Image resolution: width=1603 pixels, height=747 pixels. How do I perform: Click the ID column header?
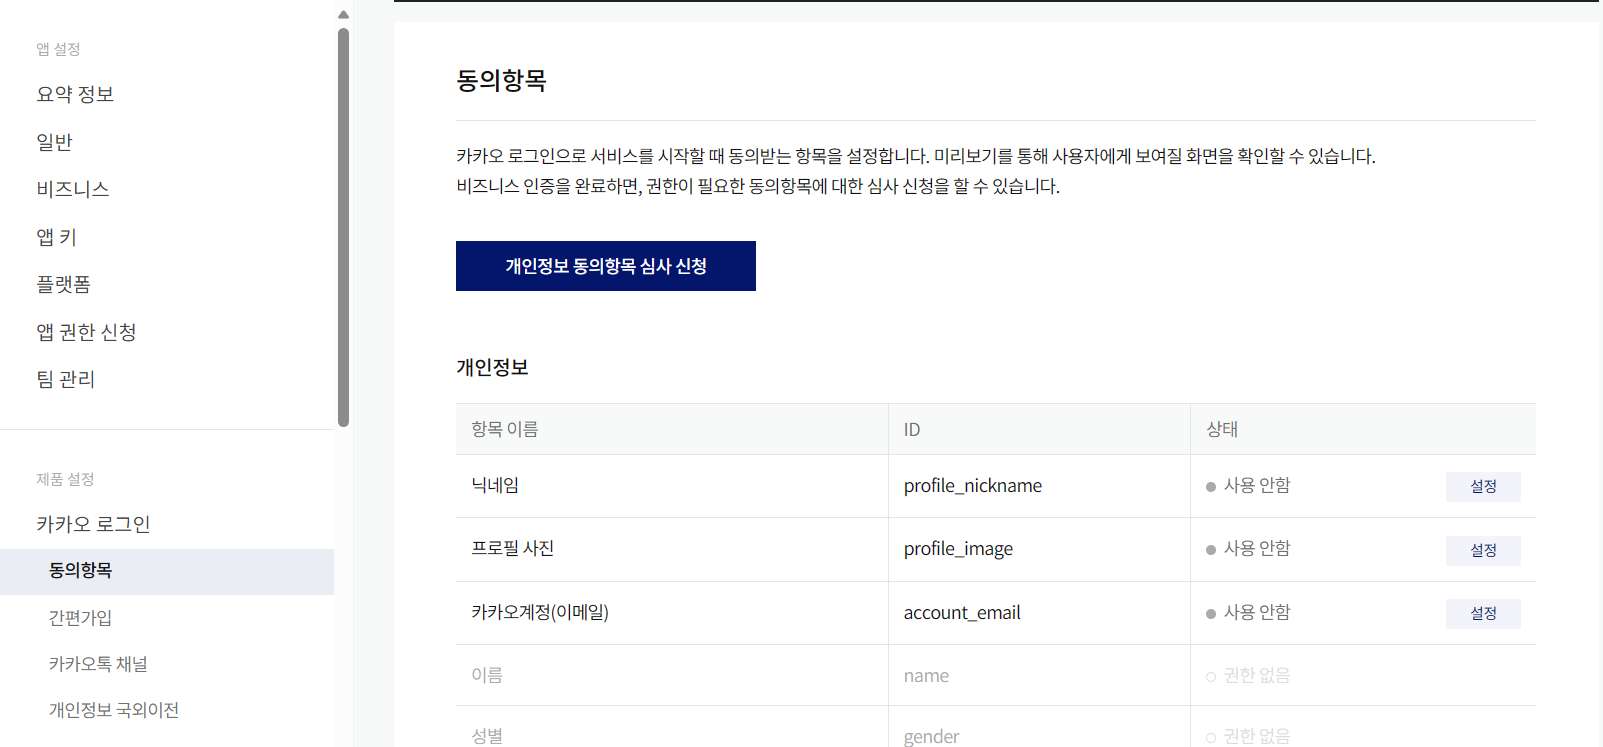(x=912, y=430)
